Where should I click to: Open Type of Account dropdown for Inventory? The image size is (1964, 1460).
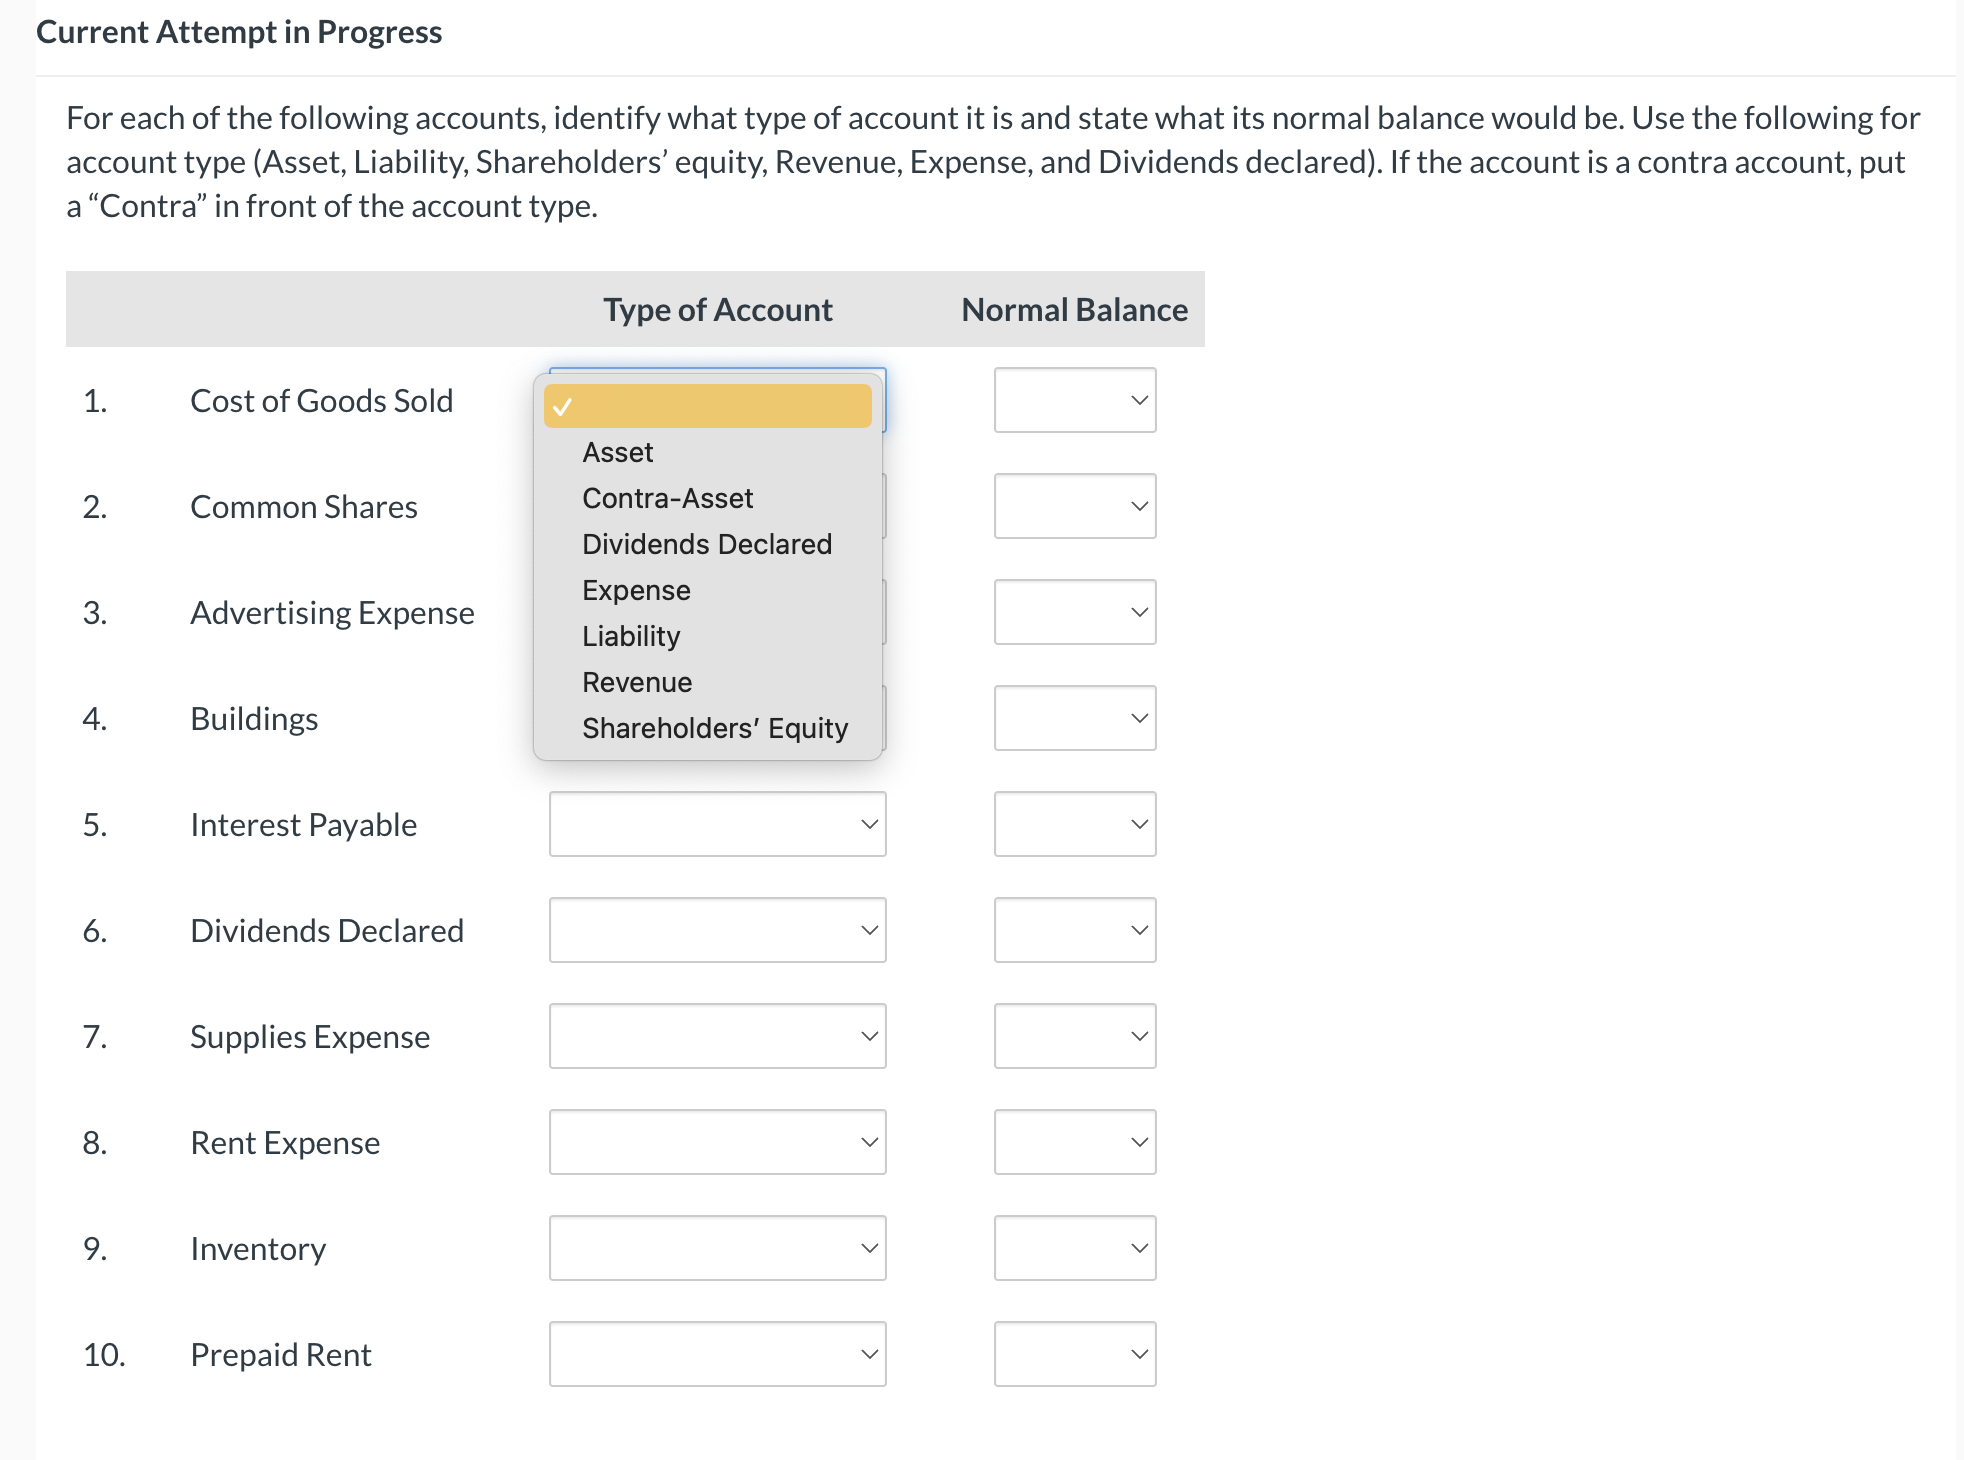coord(718,1248)
